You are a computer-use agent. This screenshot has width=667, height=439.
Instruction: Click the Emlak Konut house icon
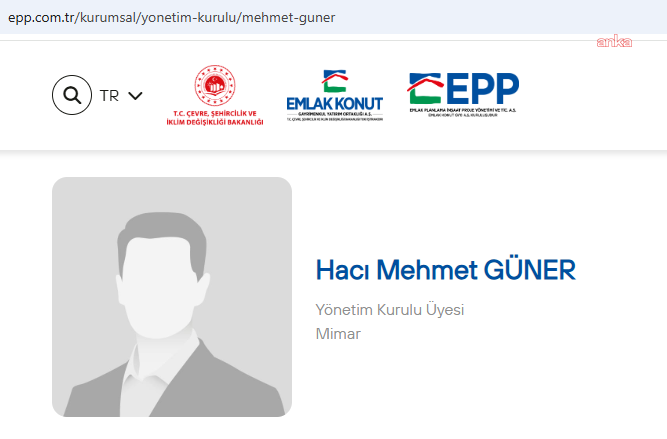pos(335,81)
